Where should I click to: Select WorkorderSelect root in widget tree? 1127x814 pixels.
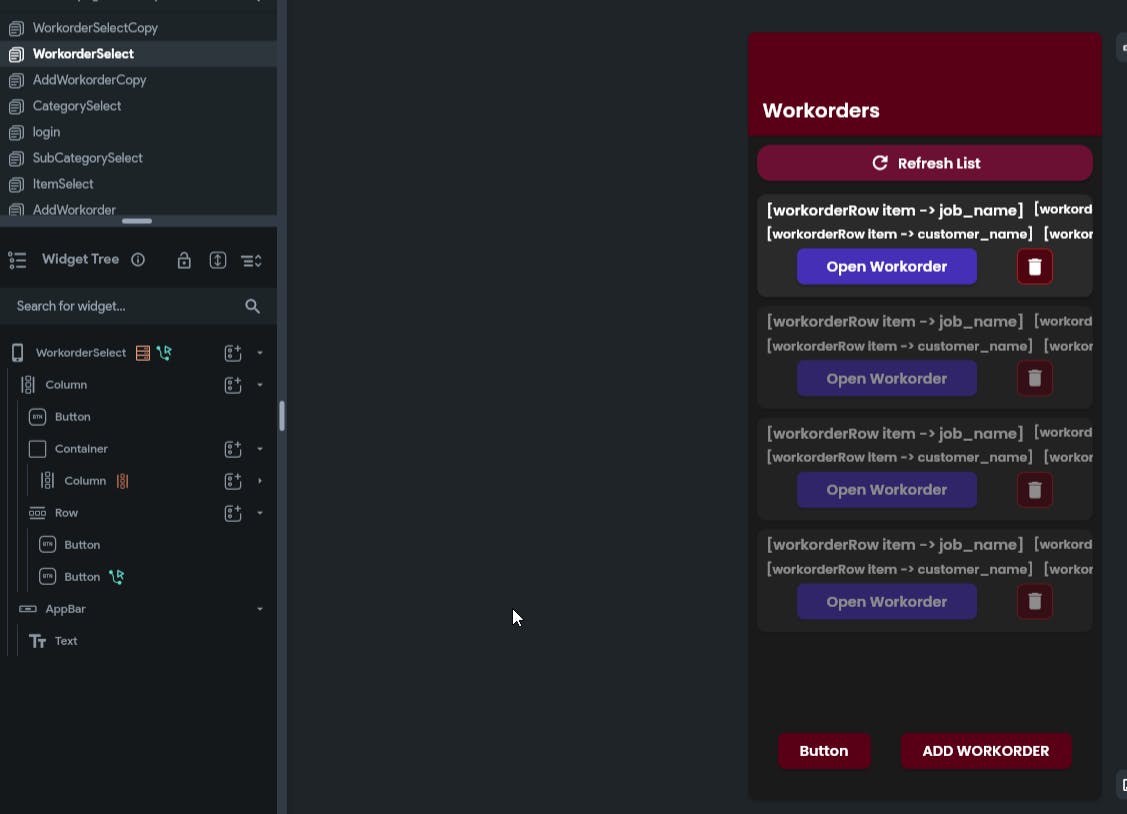(80, 353)
